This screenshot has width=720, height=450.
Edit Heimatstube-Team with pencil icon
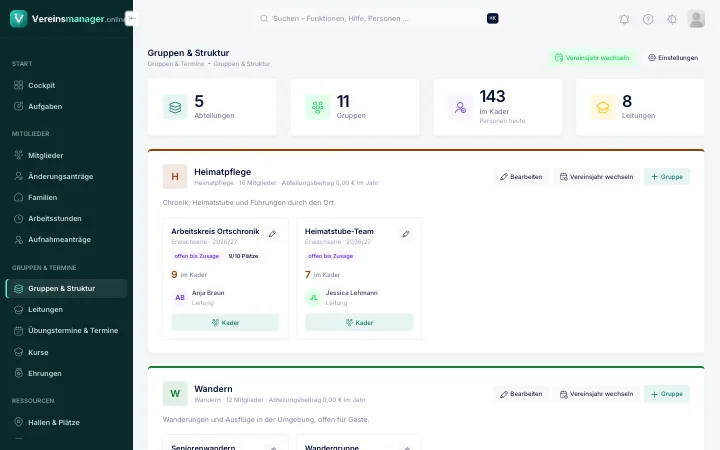(x=406, y=234)
